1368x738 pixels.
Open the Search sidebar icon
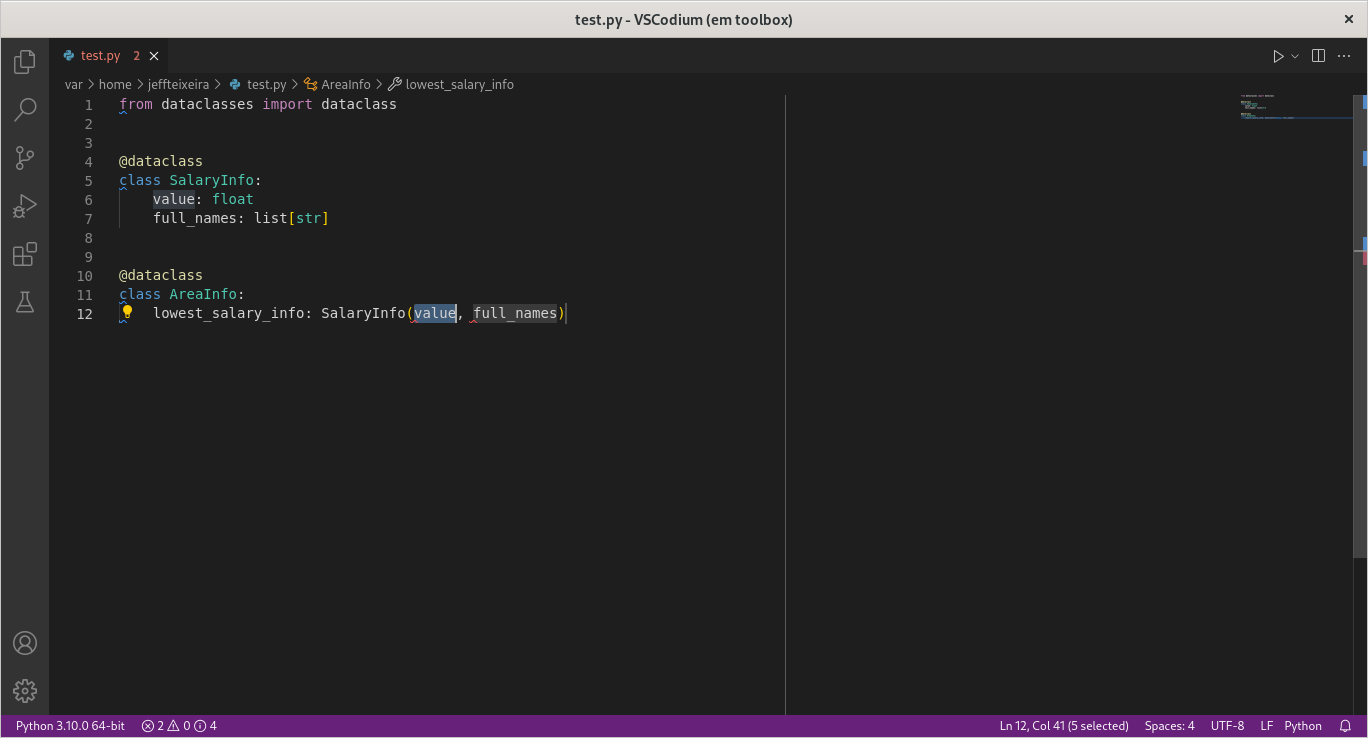(24, 110)
